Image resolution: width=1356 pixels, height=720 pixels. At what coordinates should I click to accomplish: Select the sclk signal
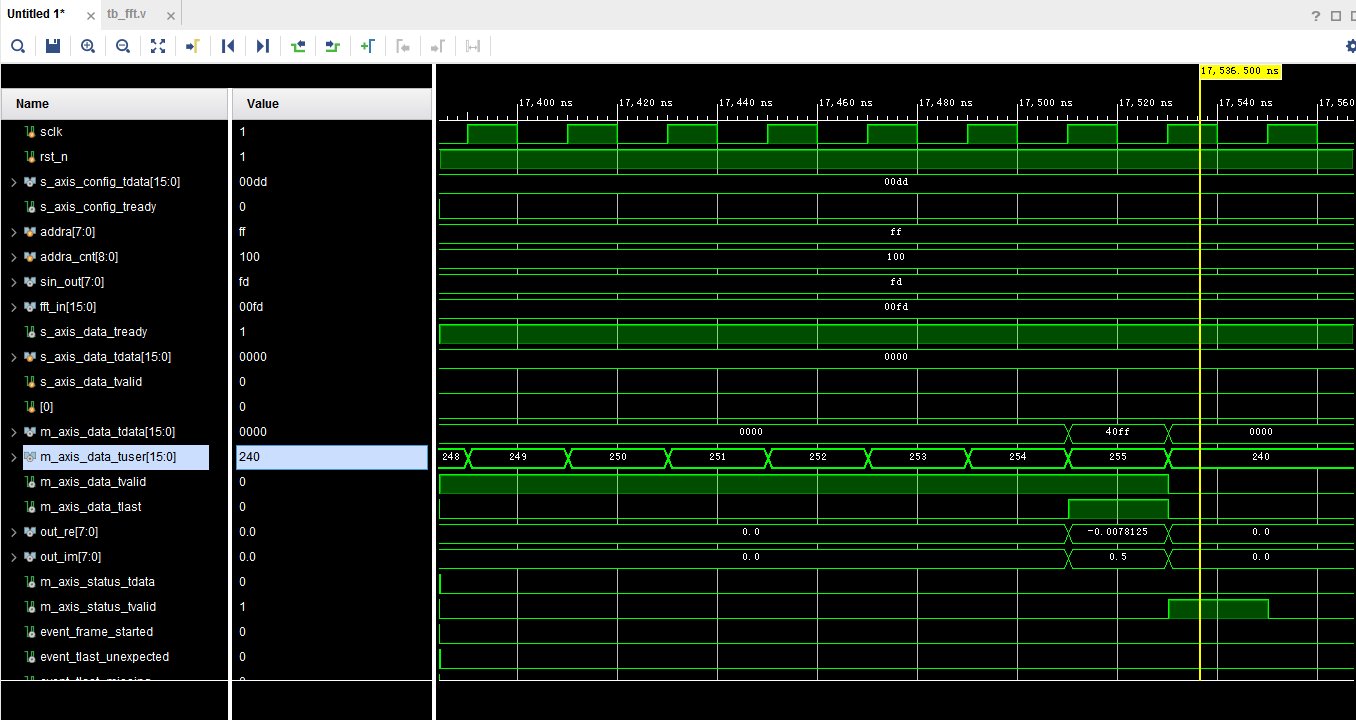[x=51, y=132]
